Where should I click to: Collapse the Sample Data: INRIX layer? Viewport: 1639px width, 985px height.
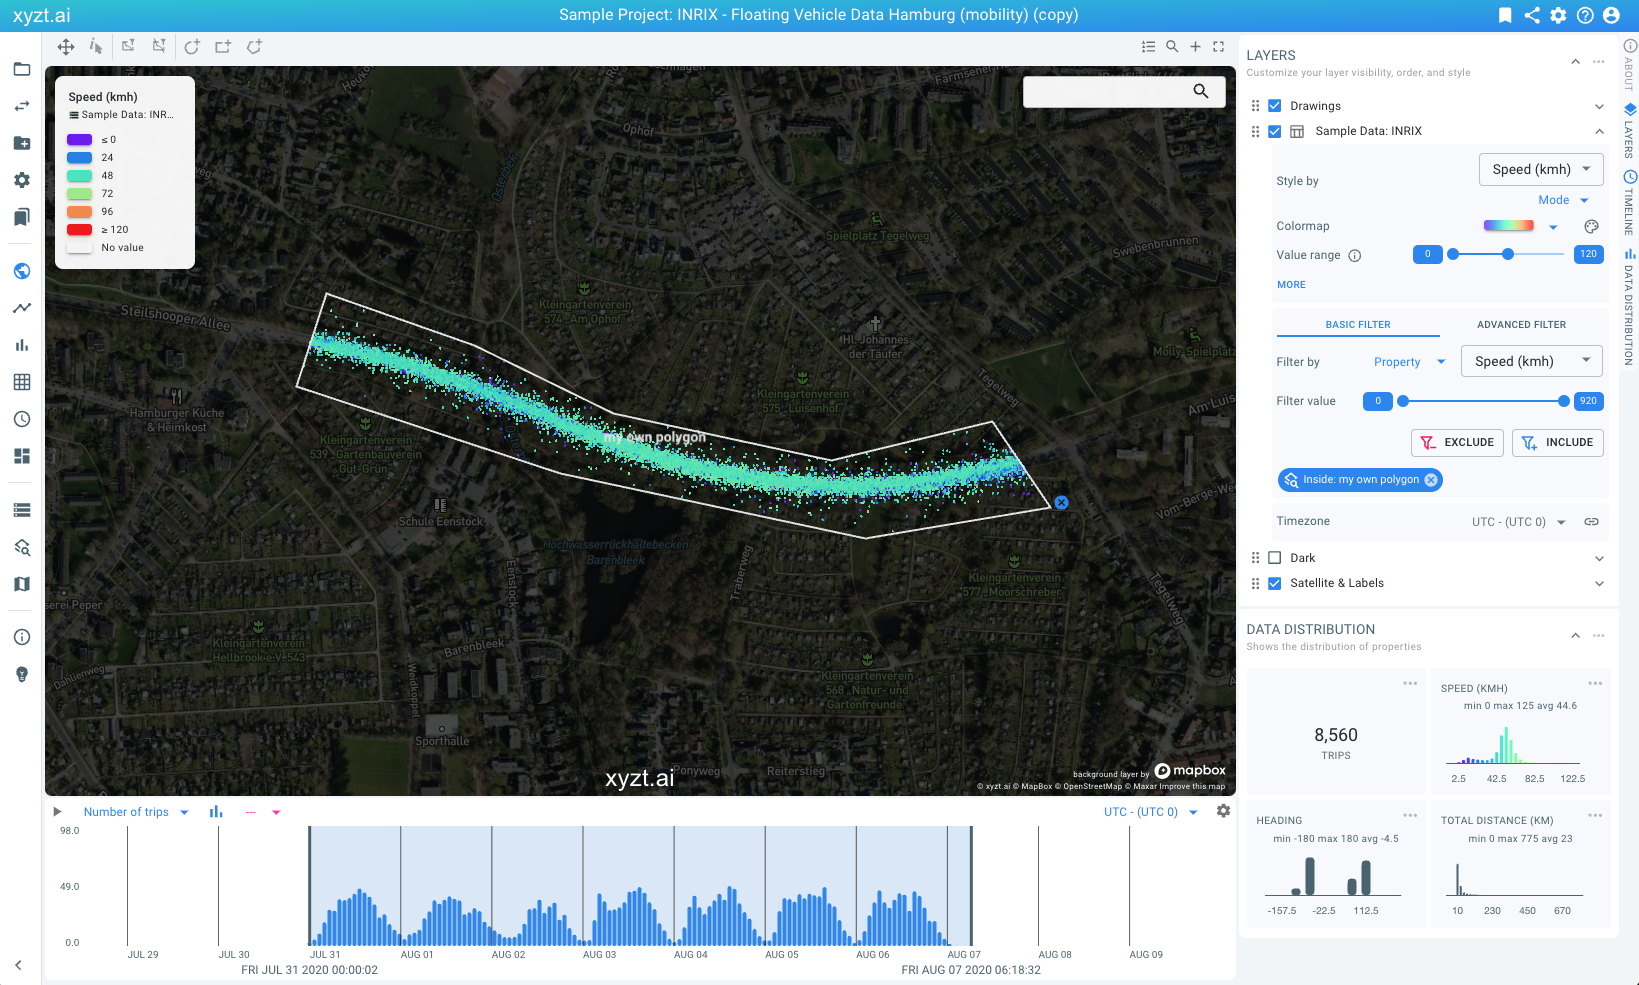[1599, 131]
